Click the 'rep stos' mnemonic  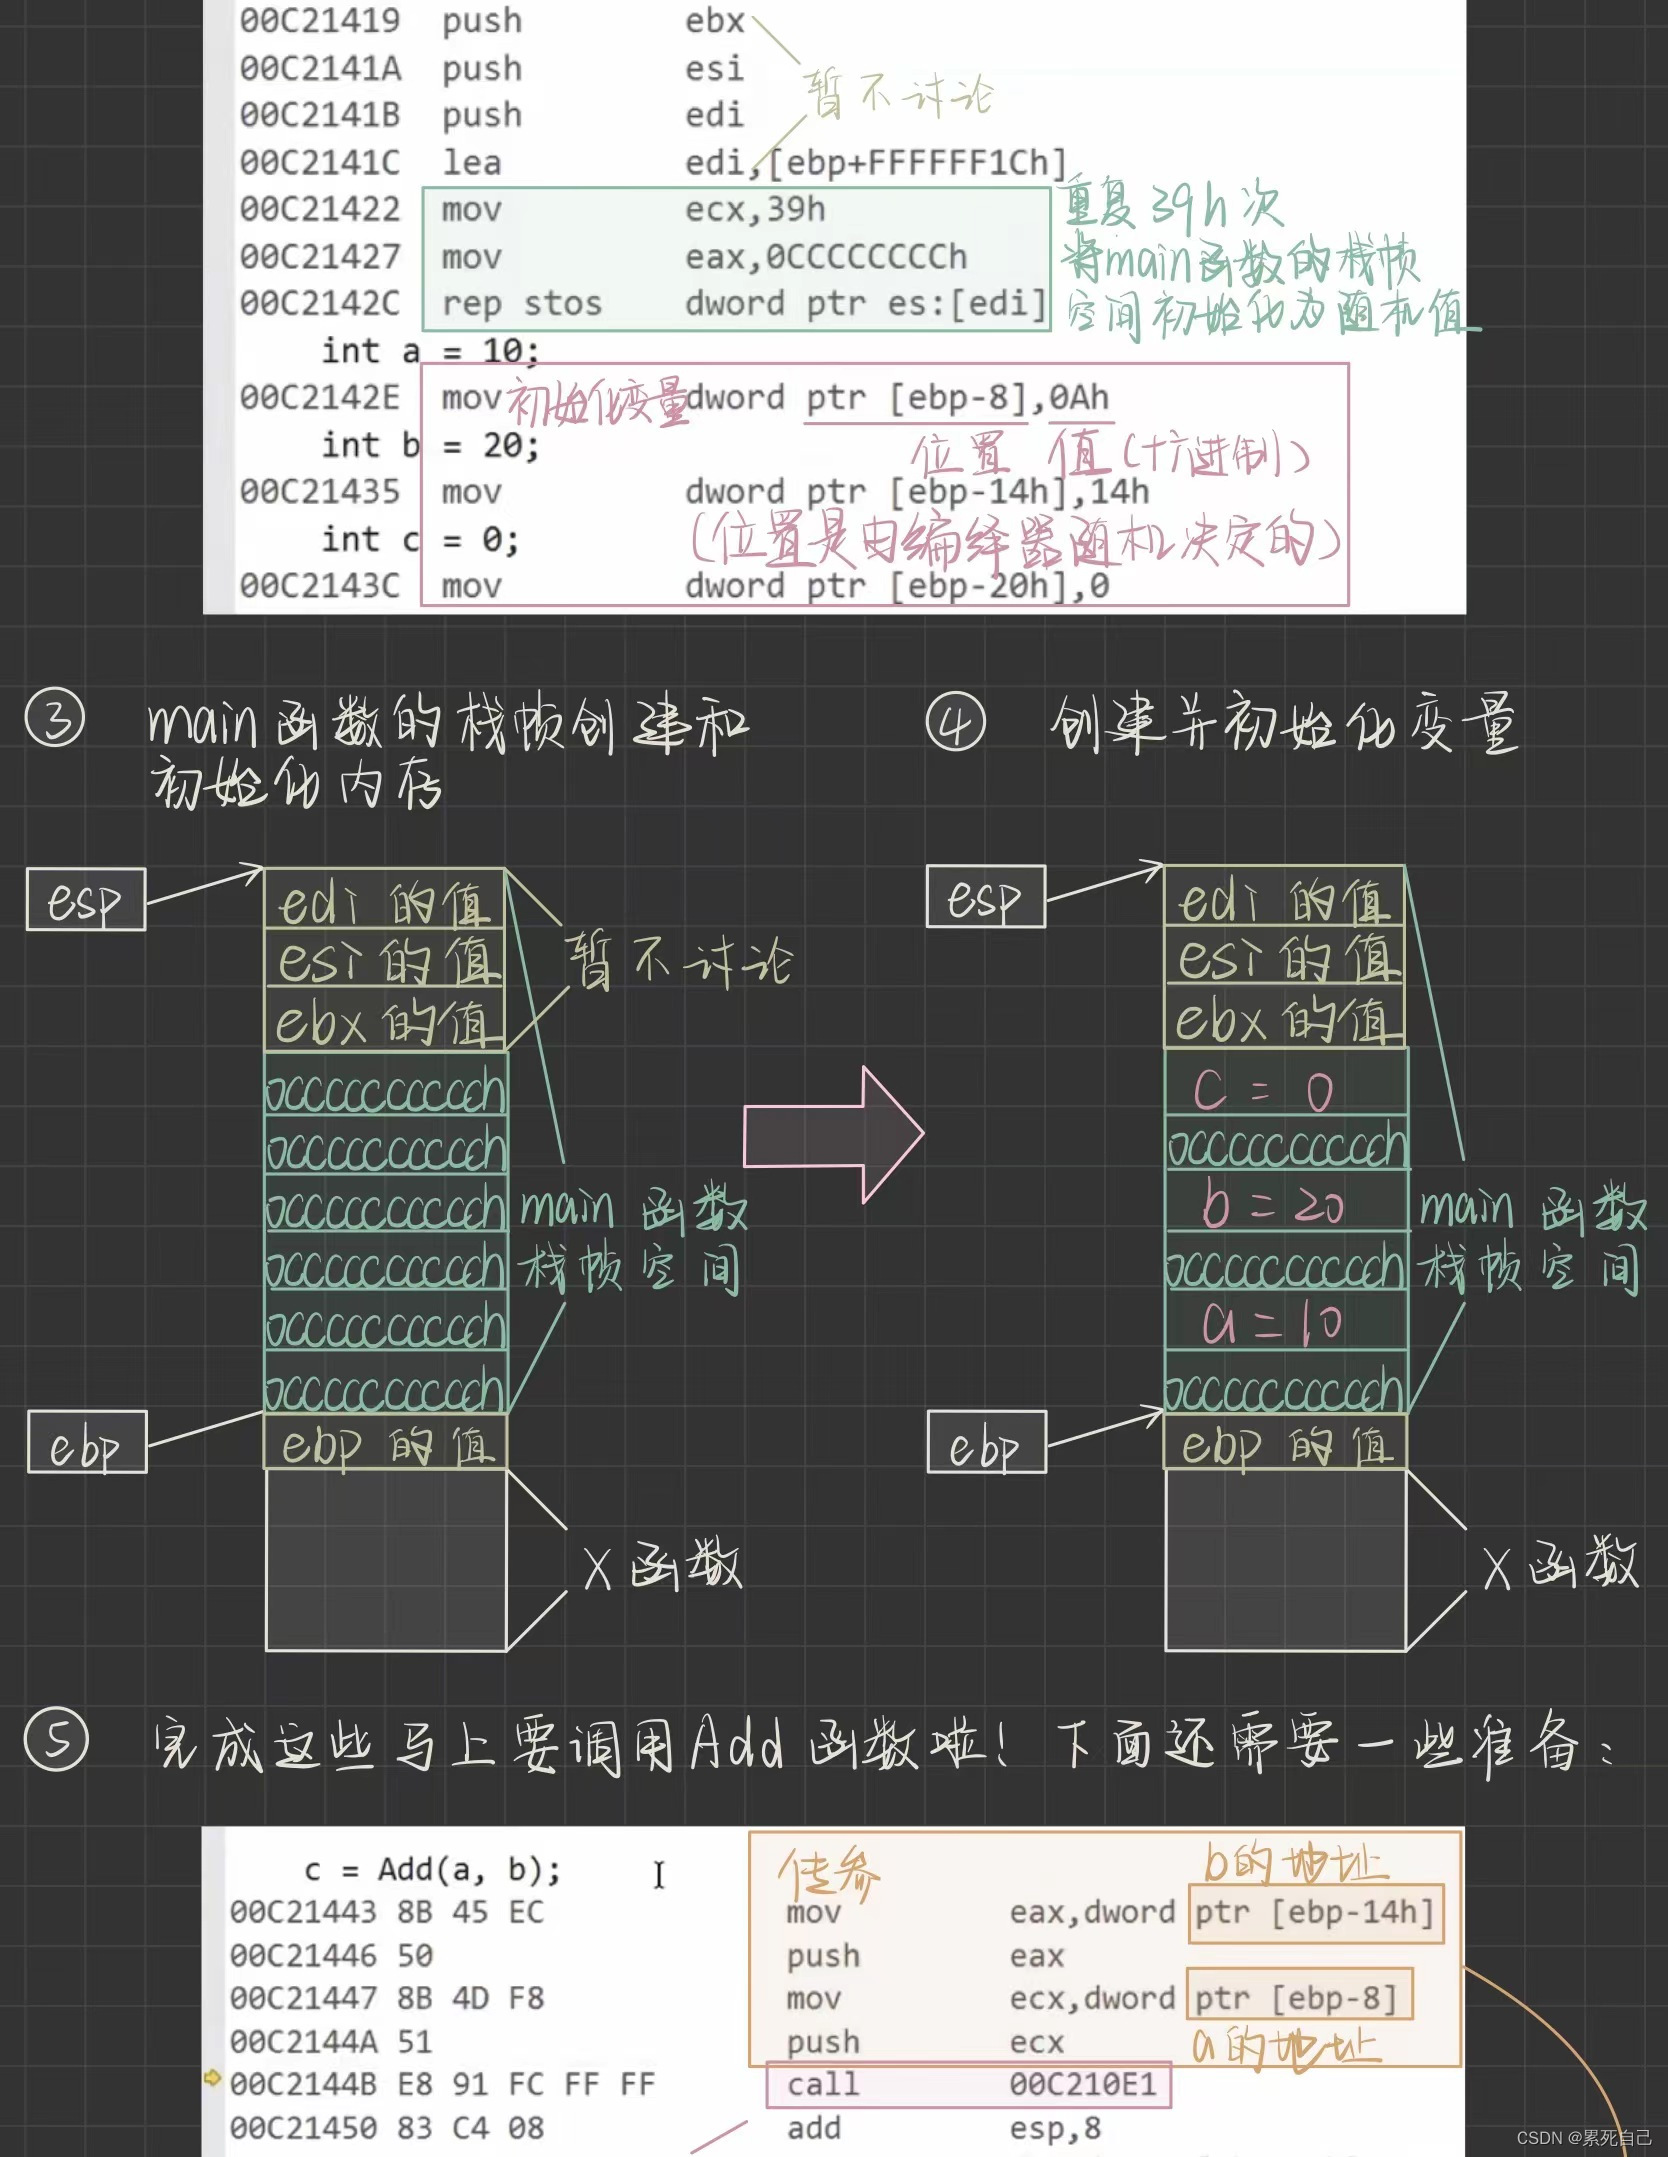pyautogui.click(x=522, y=303)
